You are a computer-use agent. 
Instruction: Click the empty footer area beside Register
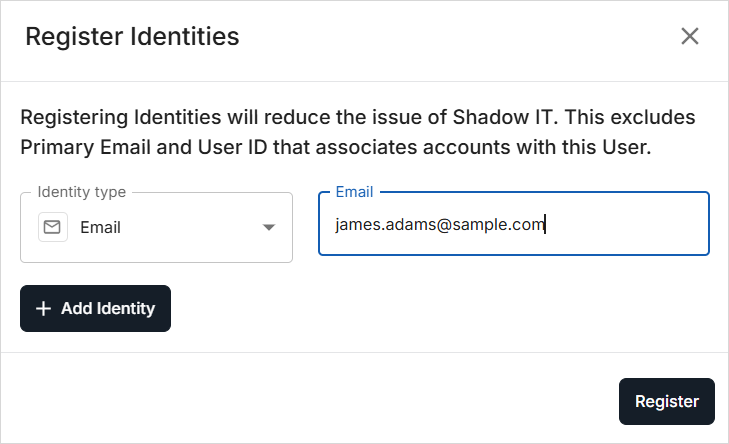click(x=300, y=402)
